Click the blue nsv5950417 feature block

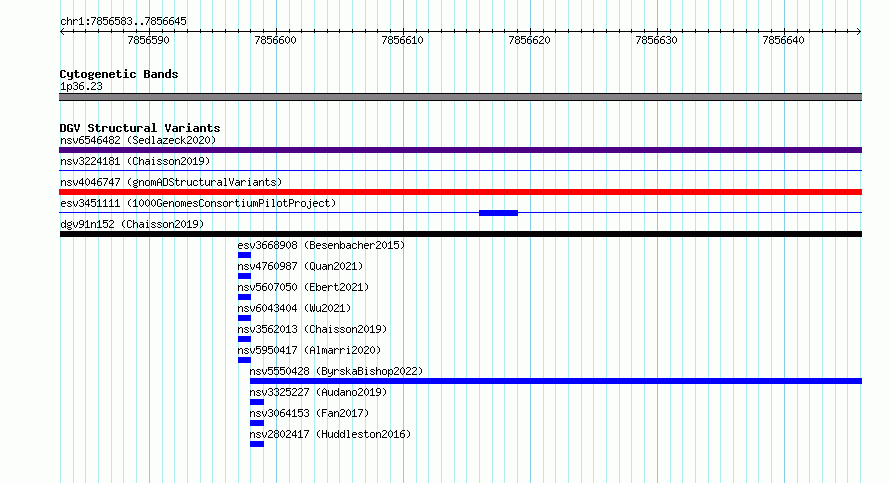[x=245, y=360]
